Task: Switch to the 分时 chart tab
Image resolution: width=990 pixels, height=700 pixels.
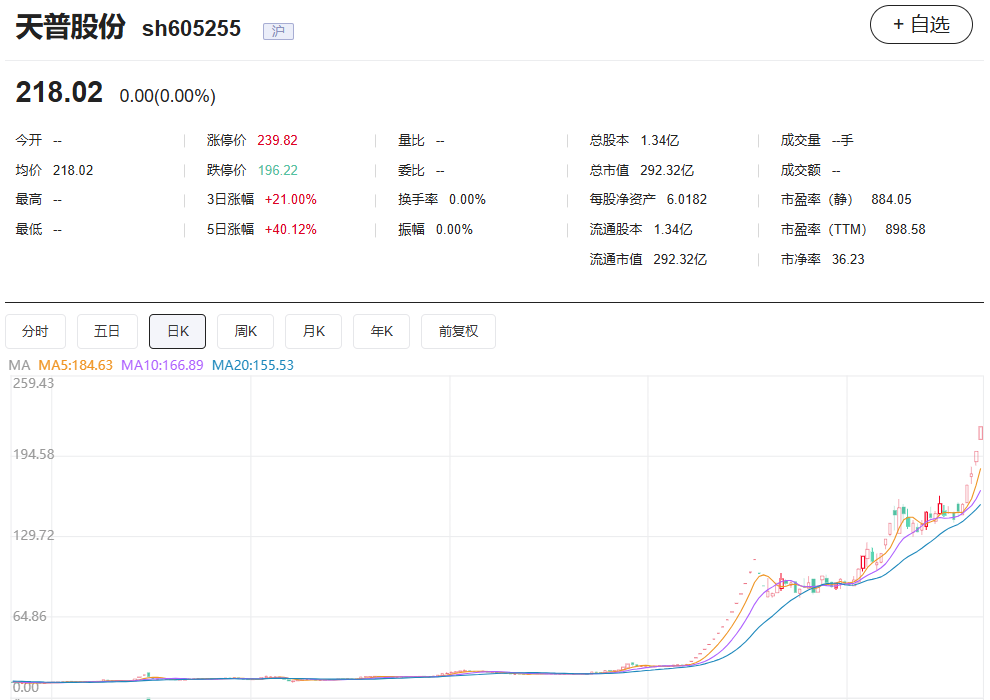Action: click(35, 331)
